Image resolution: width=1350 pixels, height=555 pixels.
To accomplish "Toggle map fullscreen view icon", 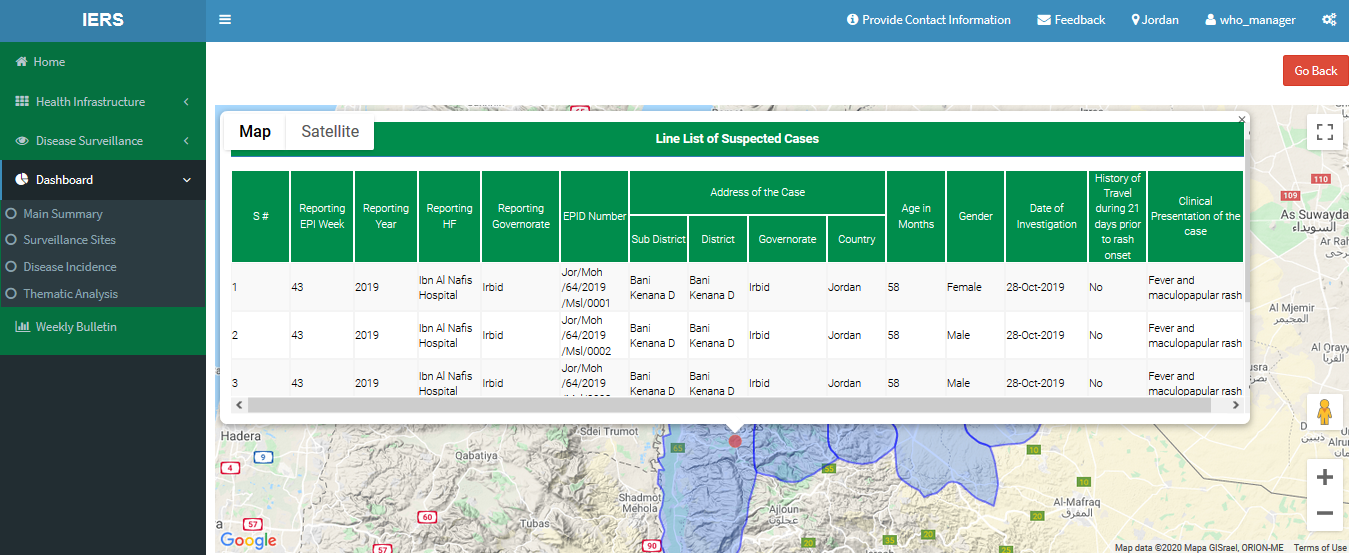I will pyautogui.click(x=1325, y=133).
